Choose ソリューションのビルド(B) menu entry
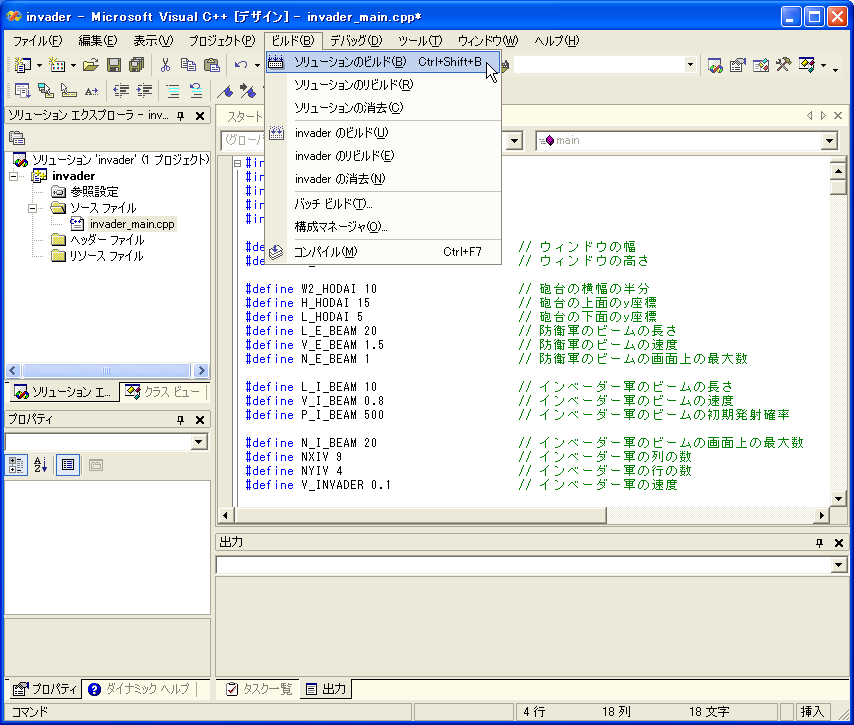 coord(383,62)
